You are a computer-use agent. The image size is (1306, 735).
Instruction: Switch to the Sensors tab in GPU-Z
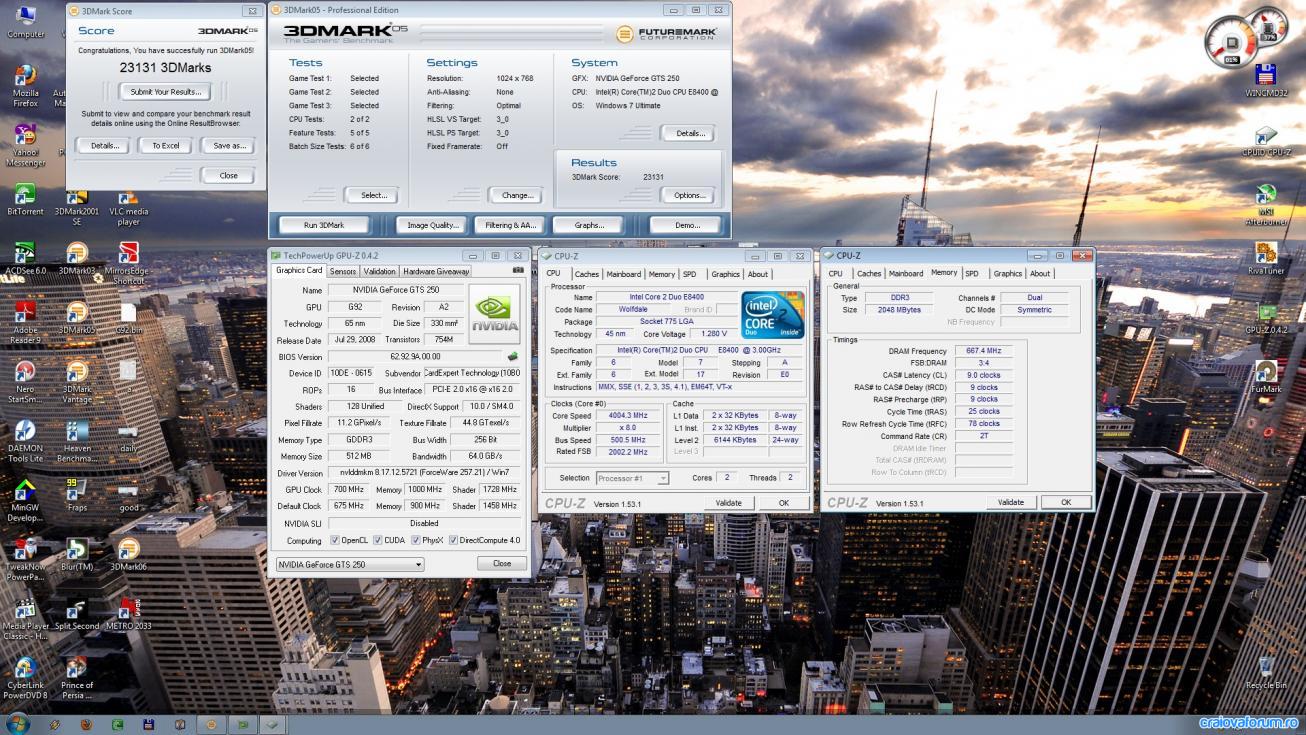click(342, 271)
